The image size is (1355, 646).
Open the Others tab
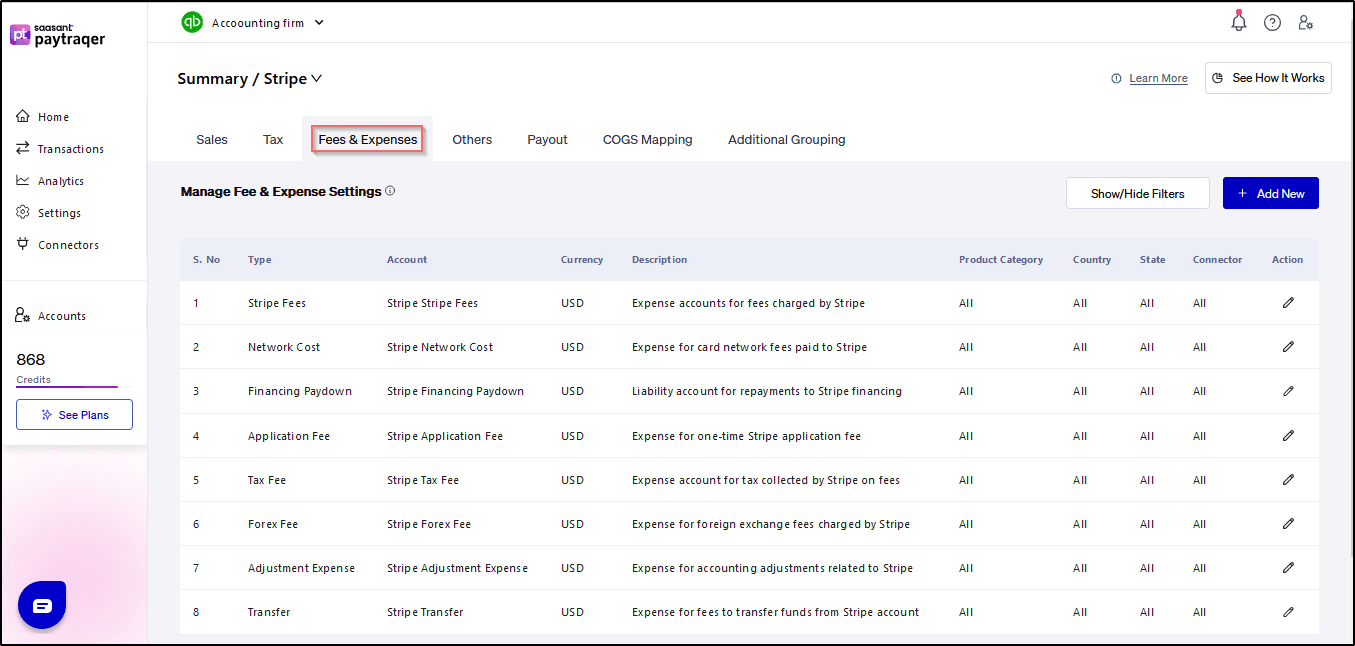click(x=472, y=140)
